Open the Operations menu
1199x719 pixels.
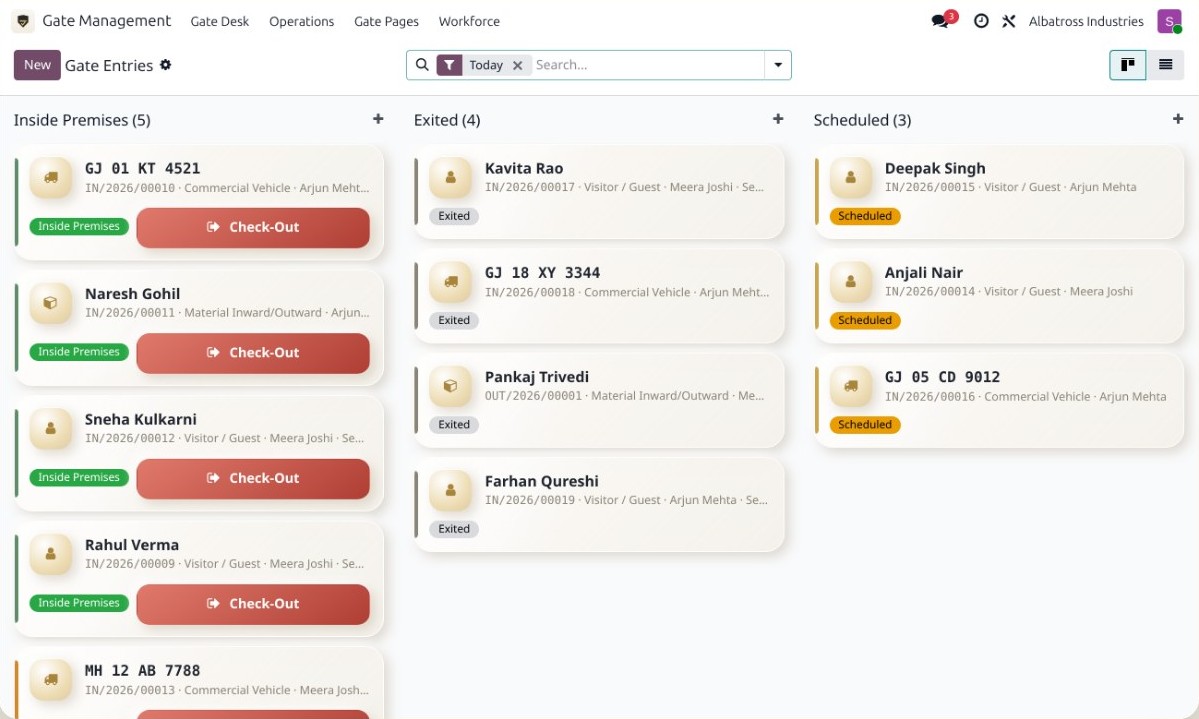301,21
